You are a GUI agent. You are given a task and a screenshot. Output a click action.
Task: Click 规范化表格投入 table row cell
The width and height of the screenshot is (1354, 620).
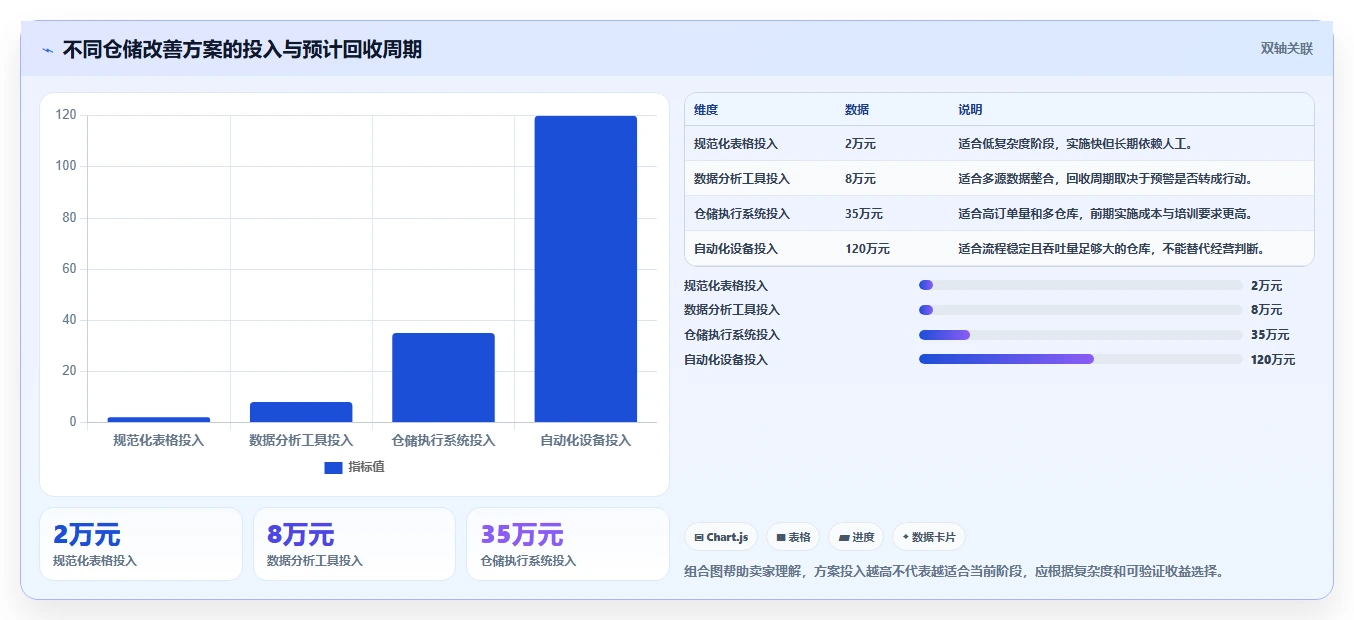[x=736, y=144]
